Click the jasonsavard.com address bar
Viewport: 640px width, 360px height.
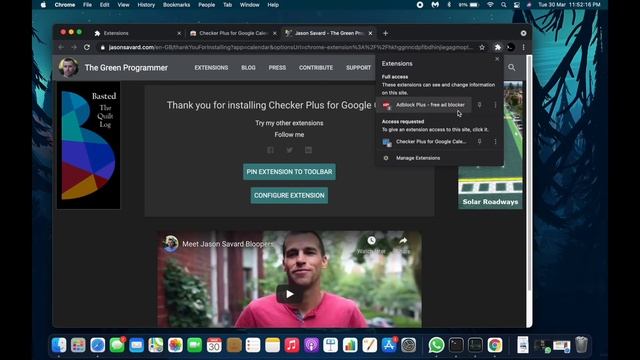click(x=291, y=47)
